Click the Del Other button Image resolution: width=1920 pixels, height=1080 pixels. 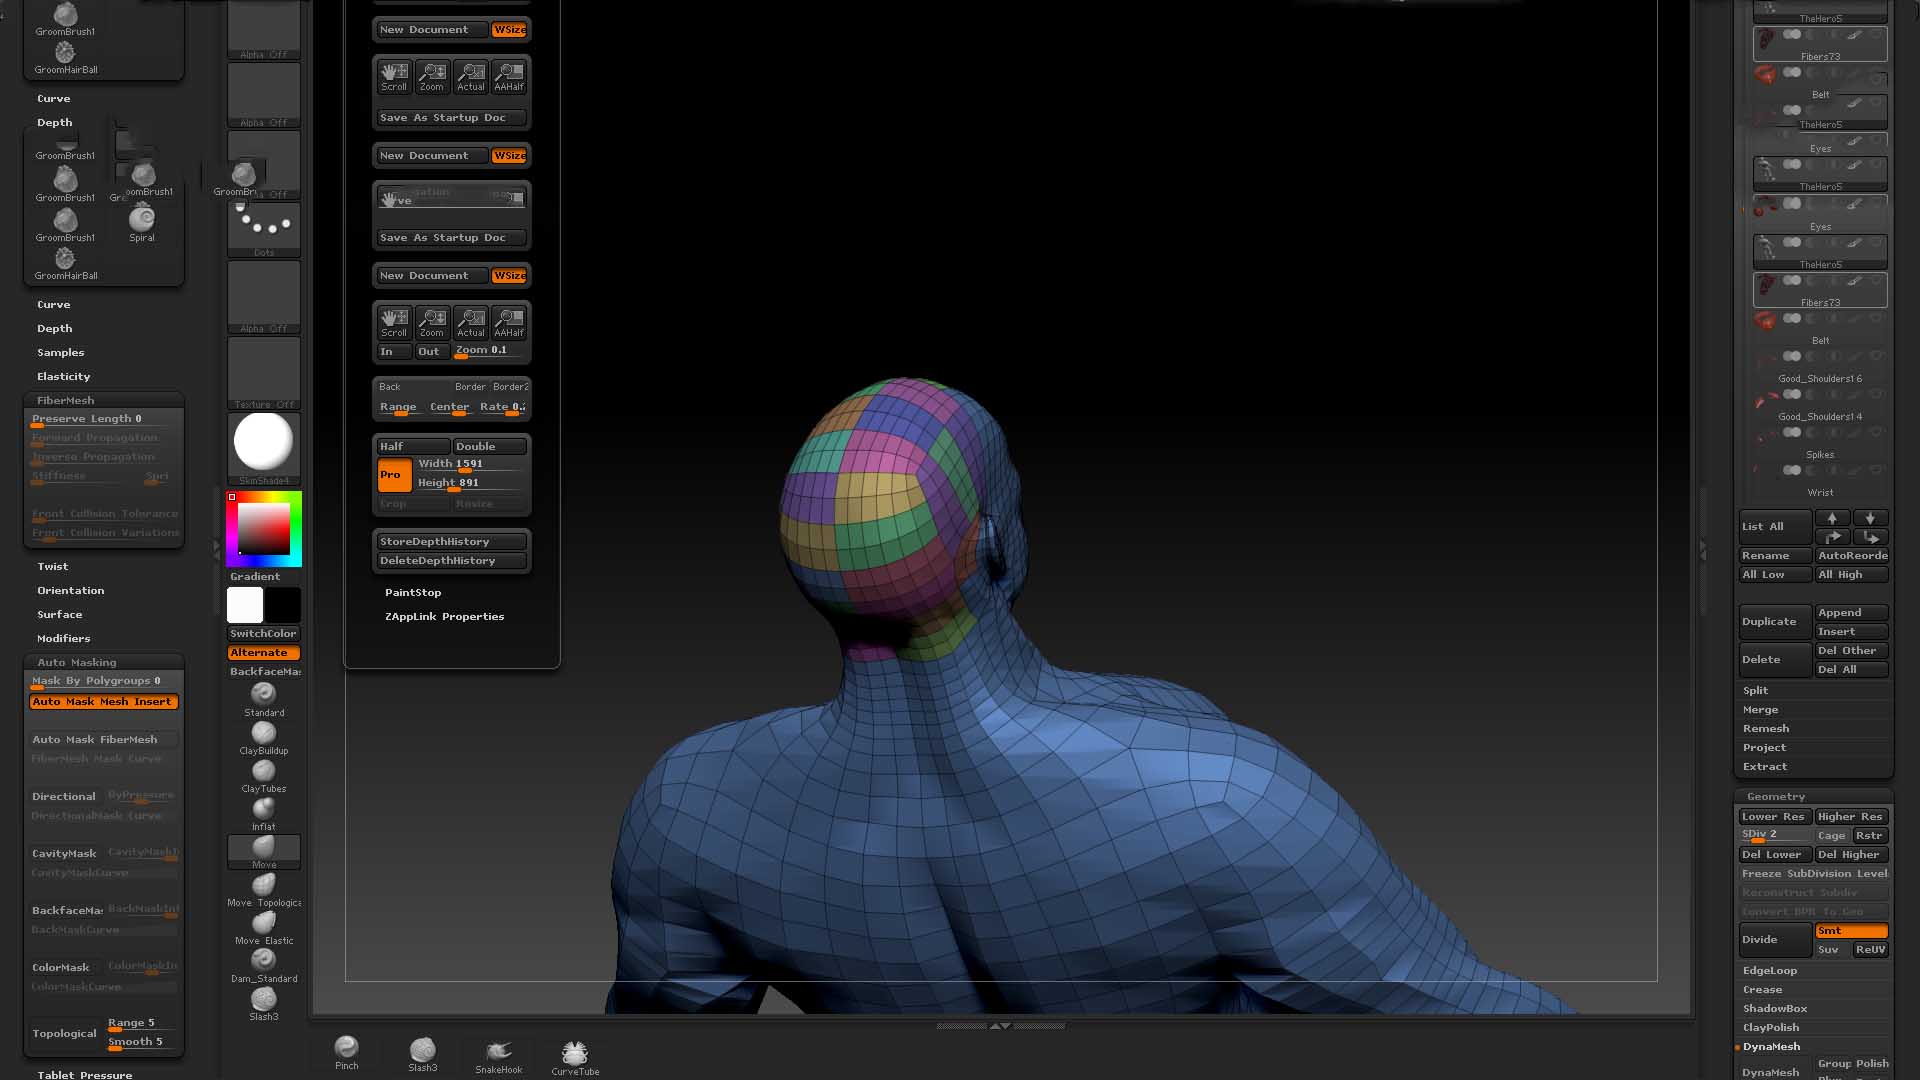[1852, 651]
